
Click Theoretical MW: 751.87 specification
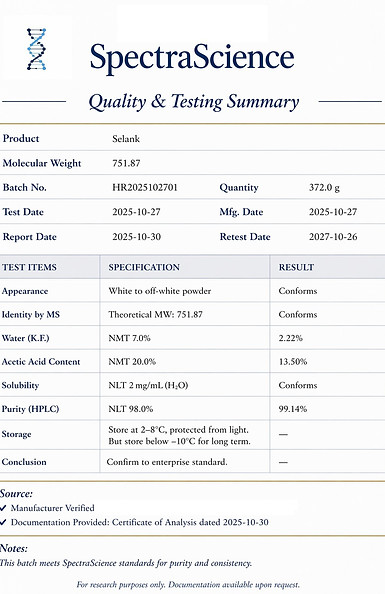click(155, 314)
